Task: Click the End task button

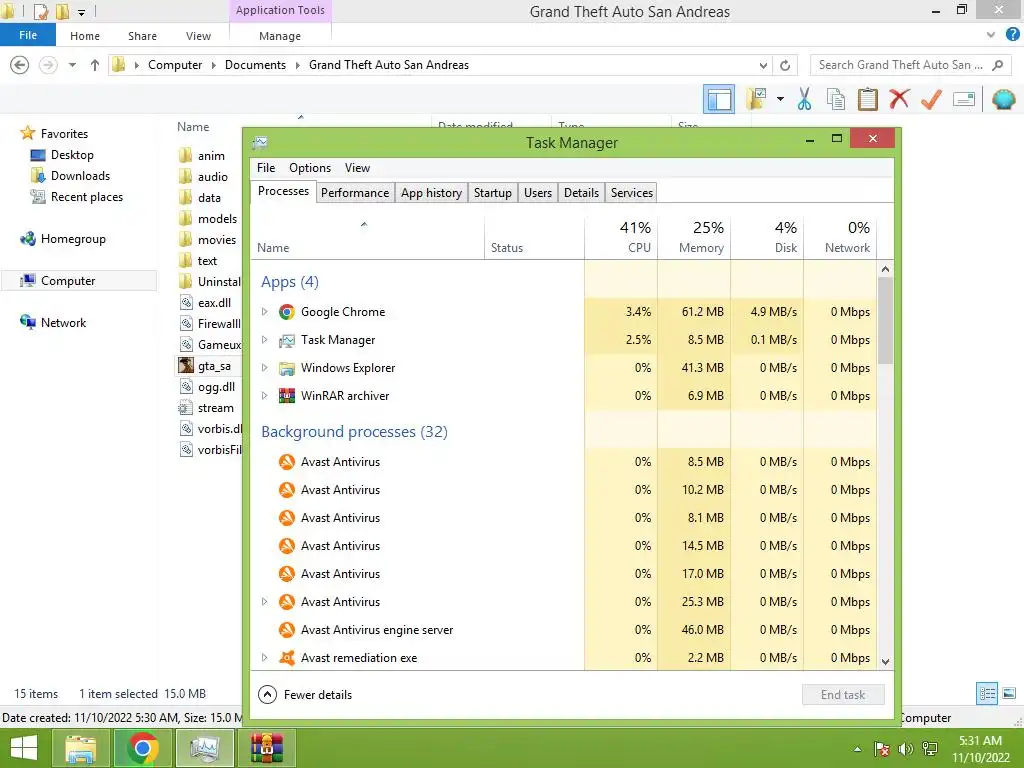Action: 843,694
